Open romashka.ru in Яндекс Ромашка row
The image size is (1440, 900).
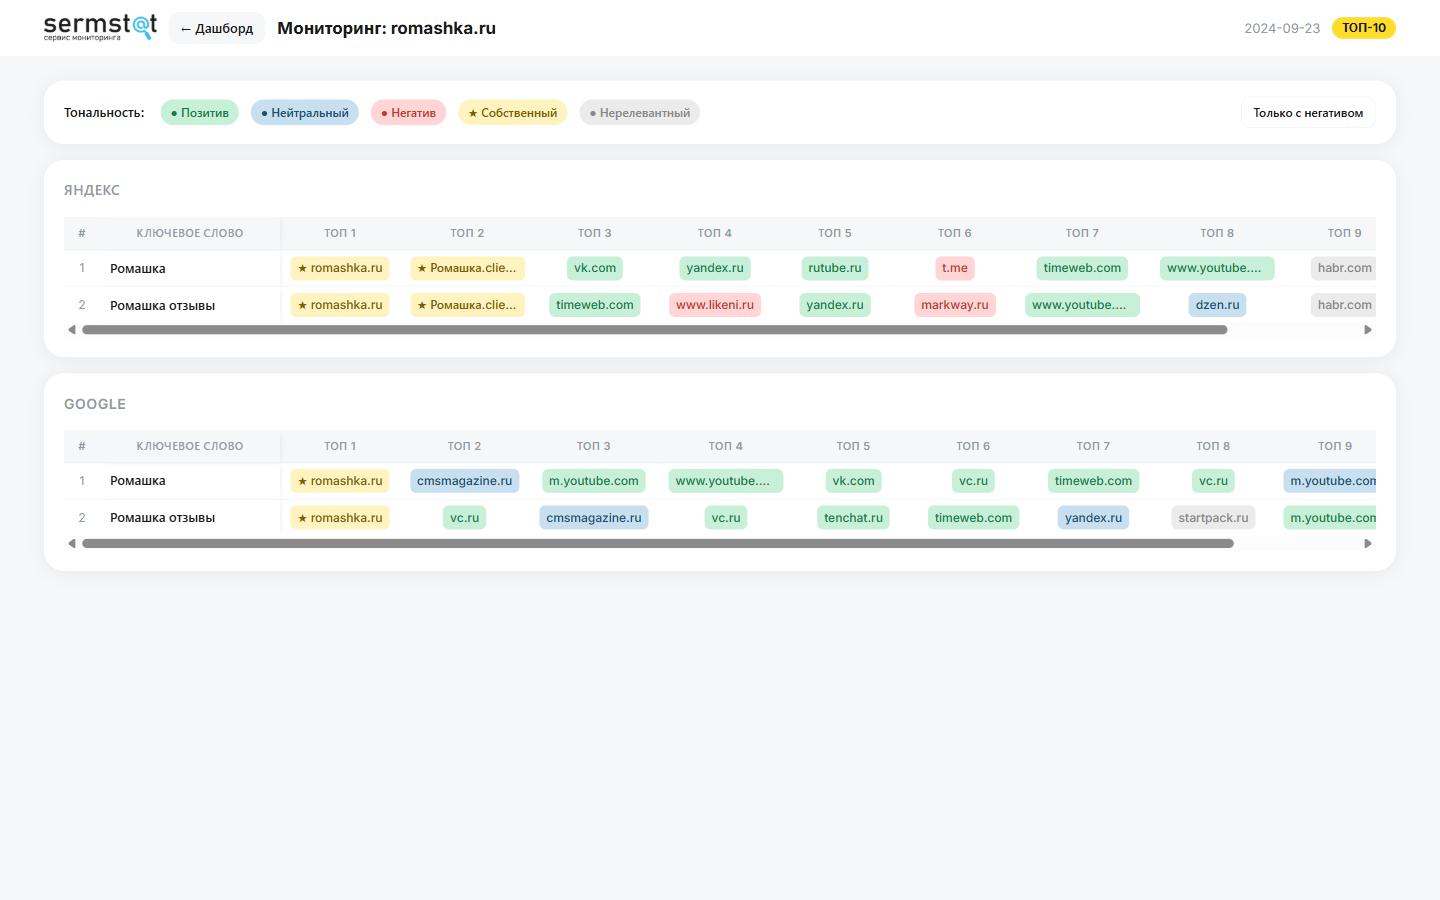(x=340, y=268)
